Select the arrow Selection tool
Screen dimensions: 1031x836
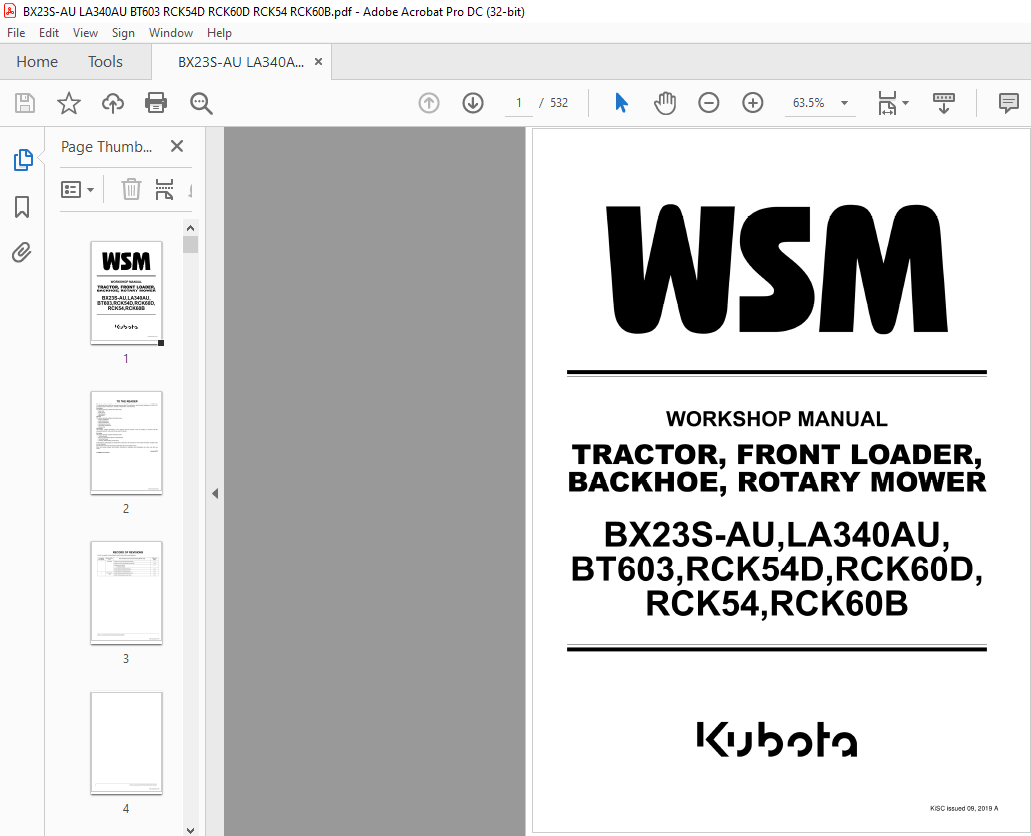621,103
